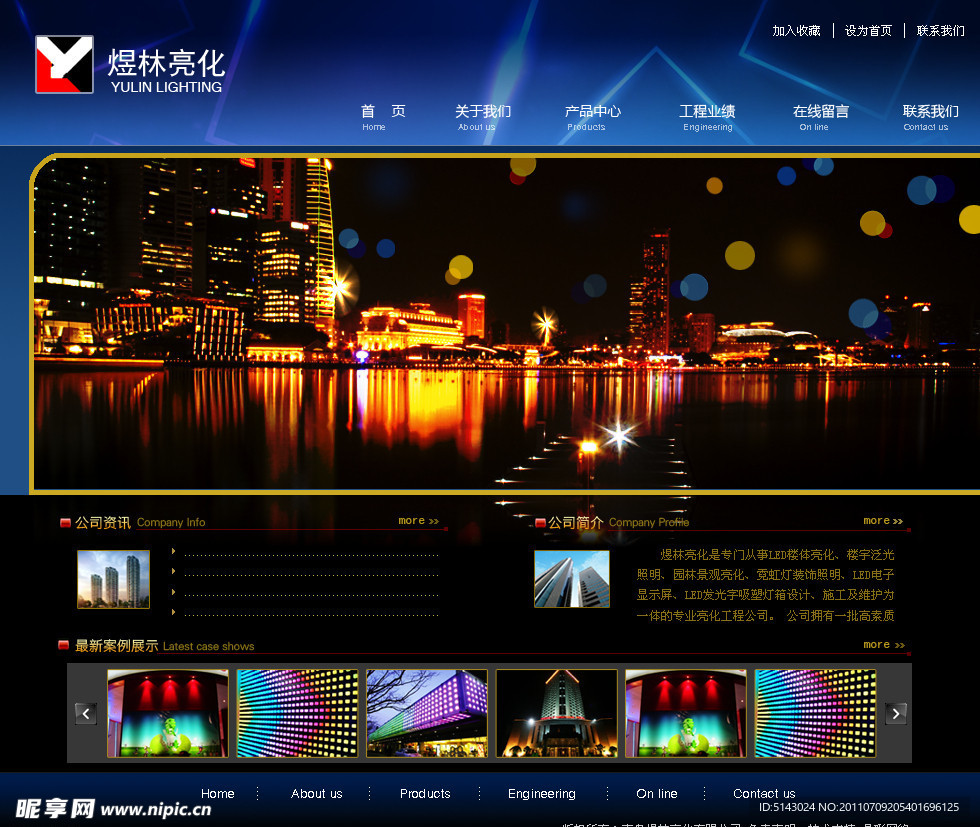
Task: Click more link beside 最新案例展示
Action: (x=884, y=644)
